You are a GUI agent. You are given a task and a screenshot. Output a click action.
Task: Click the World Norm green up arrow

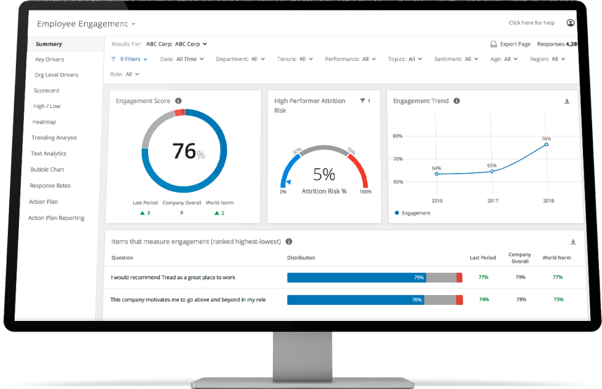pos(217,213)
